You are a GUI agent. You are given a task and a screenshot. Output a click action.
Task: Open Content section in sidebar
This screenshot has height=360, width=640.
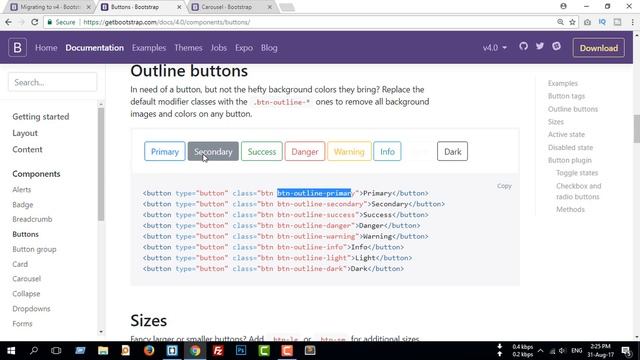(x=27, y=149)
